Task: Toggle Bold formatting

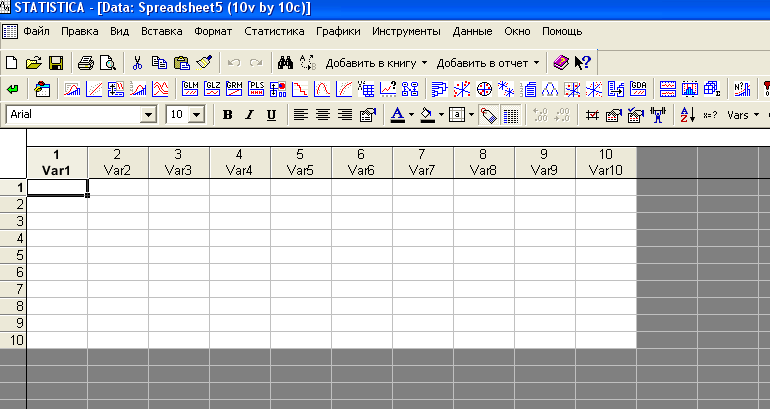Action: tap(227, 115)
